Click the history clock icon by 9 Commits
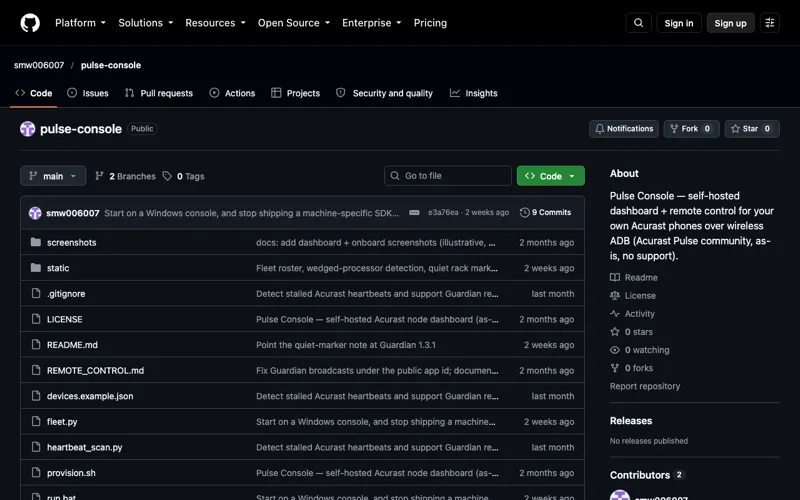Viewport: 800px width, 500px height. pyautogui.click(x=524, y=213)
